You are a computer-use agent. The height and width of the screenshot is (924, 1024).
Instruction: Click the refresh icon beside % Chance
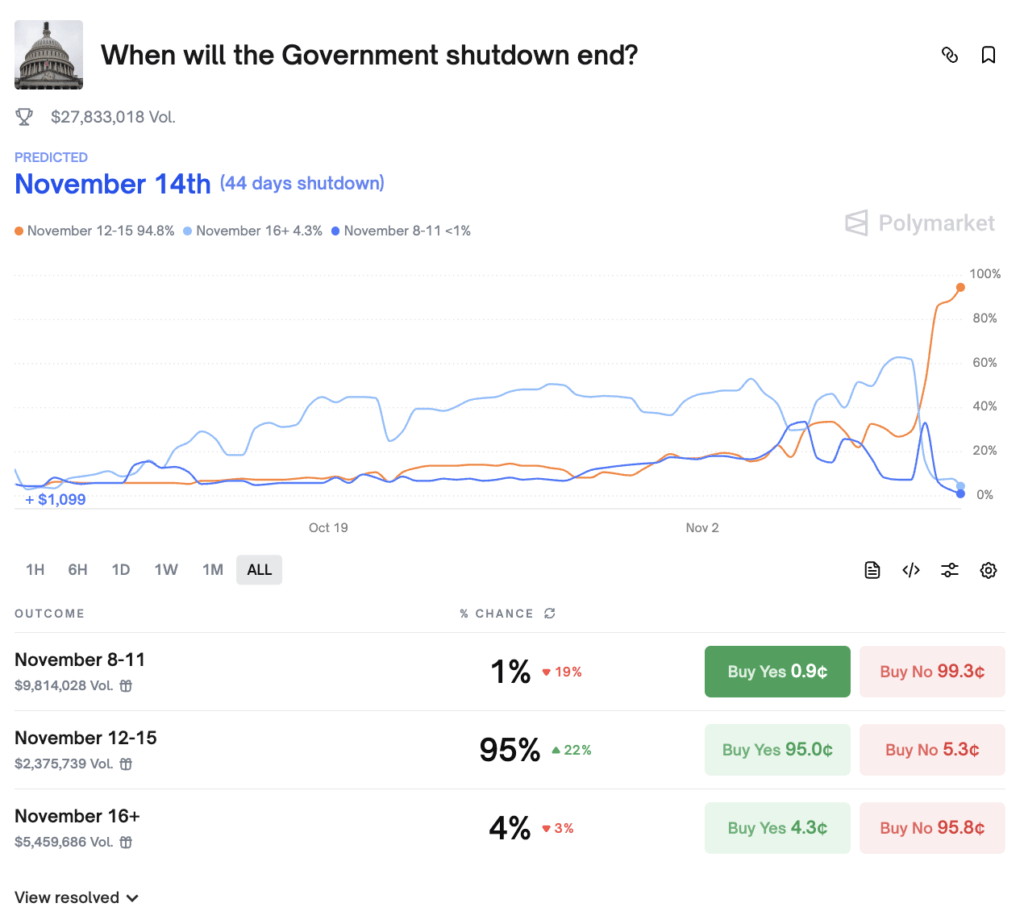[549, 613]
